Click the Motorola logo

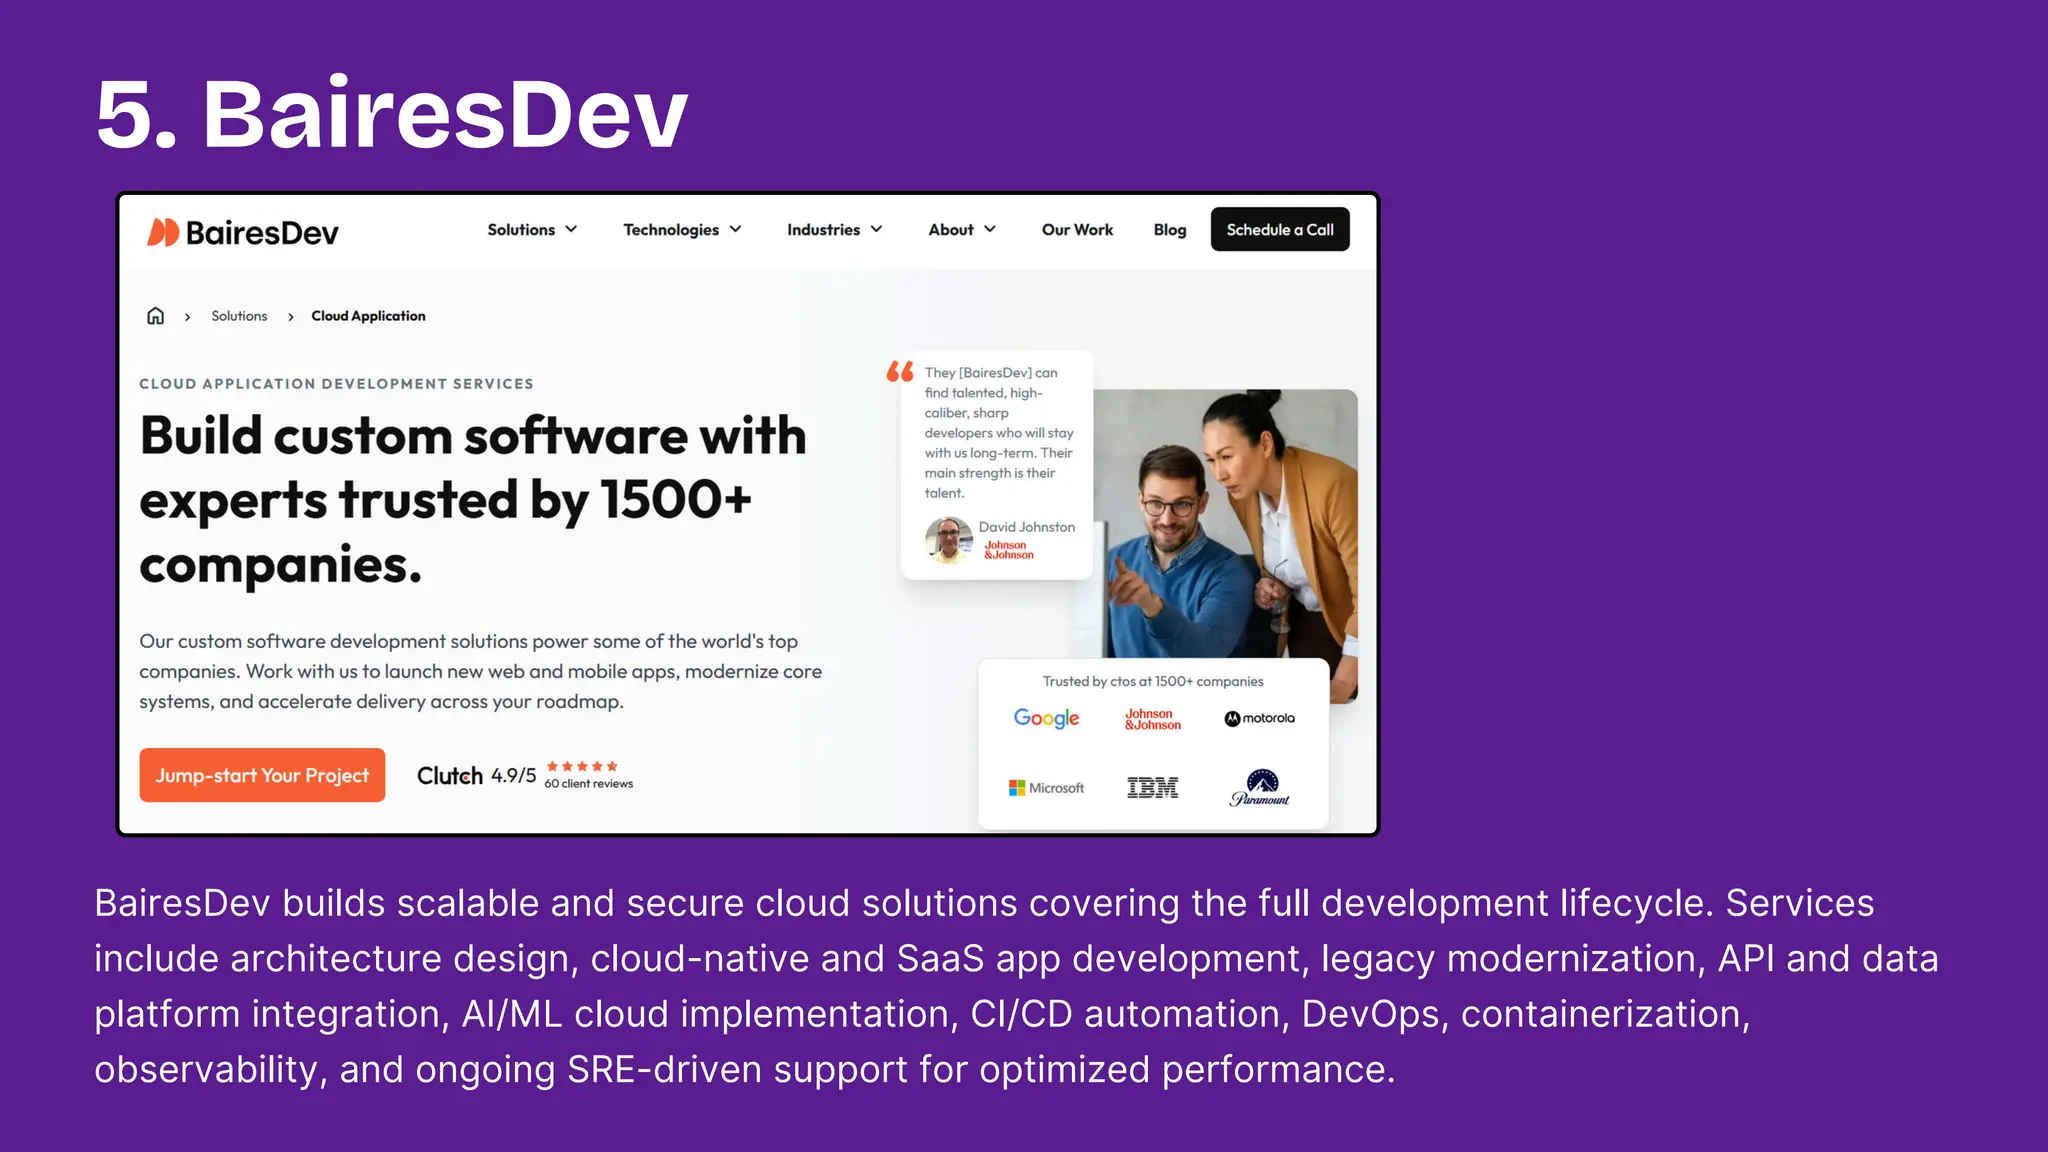pyautogui.click(x=1259, y=718)
